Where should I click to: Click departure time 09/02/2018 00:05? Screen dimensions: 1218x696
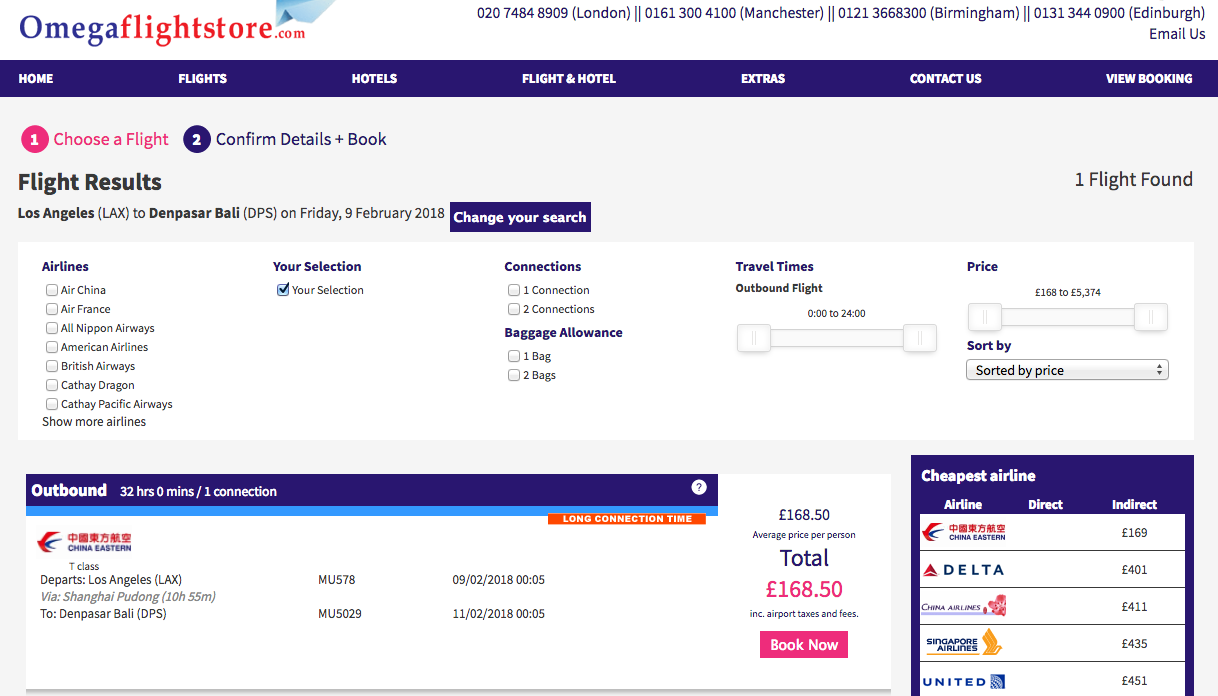[499, 580]
